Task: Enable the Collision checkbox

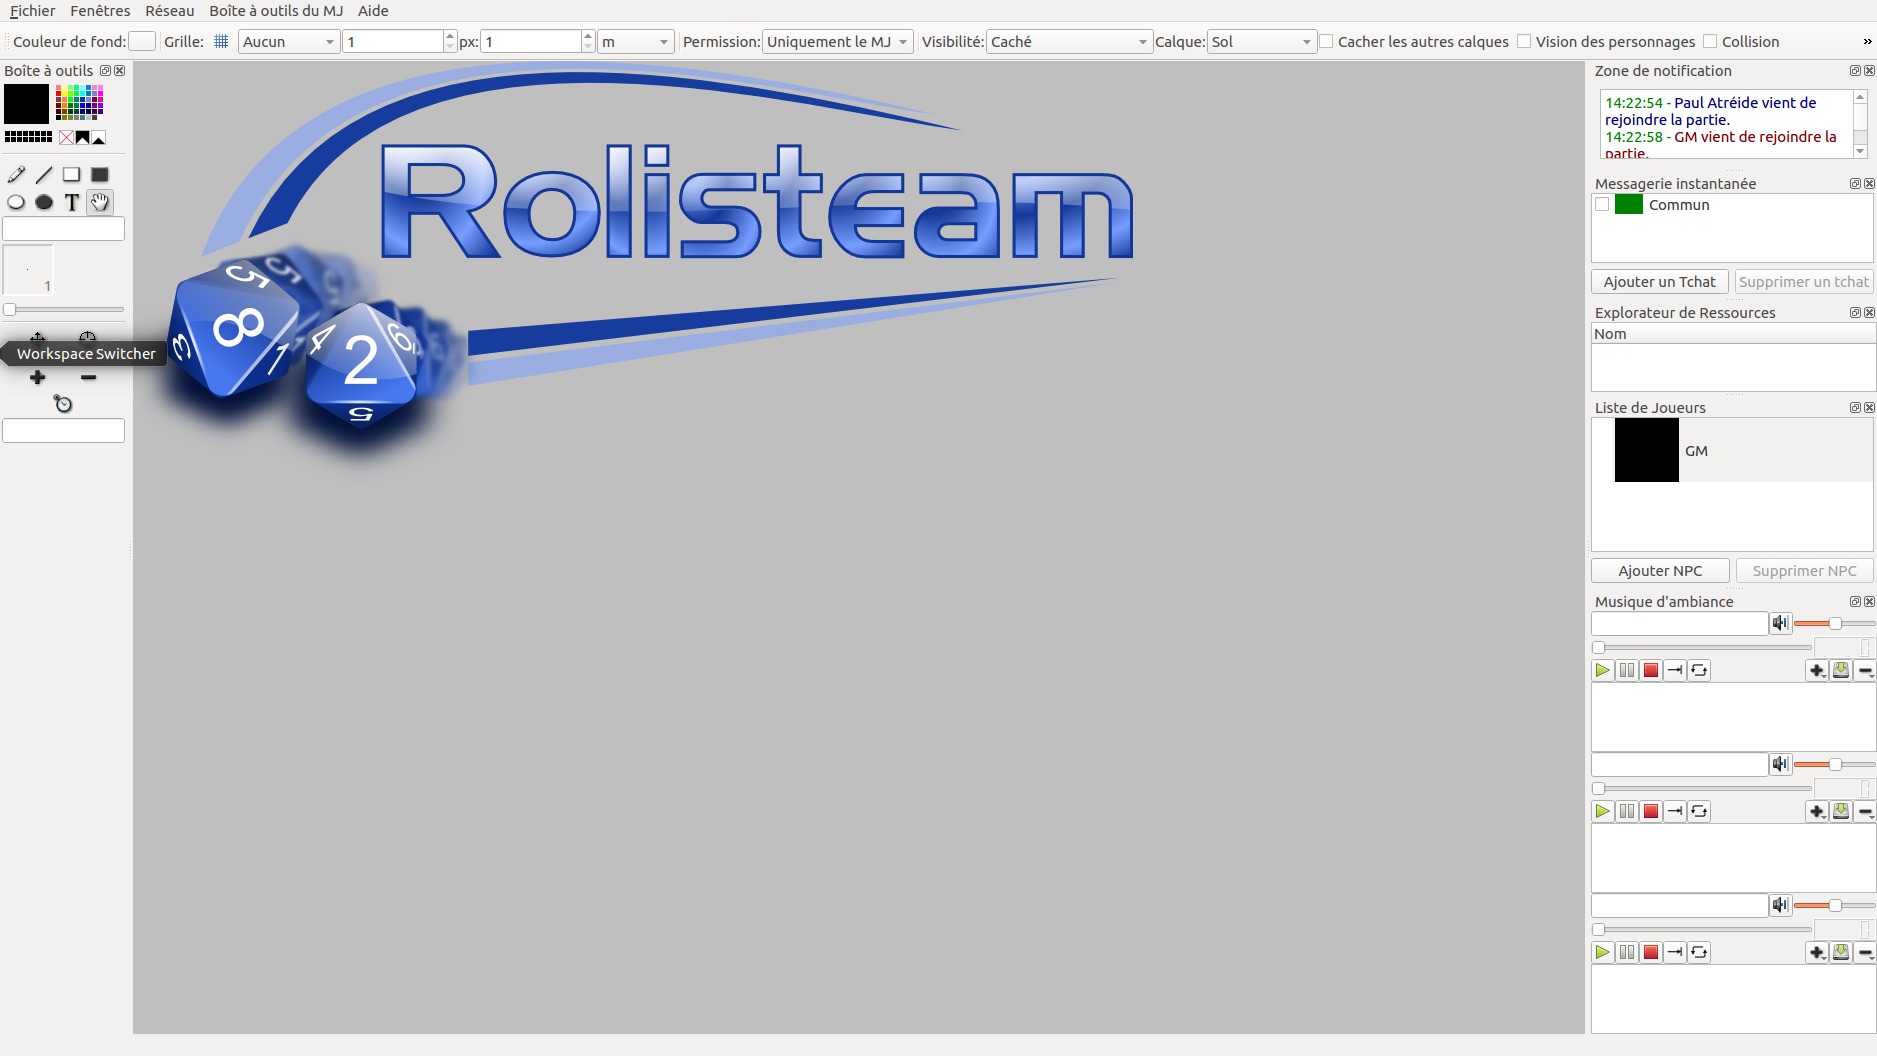Action: click(x=1711, y=42)
